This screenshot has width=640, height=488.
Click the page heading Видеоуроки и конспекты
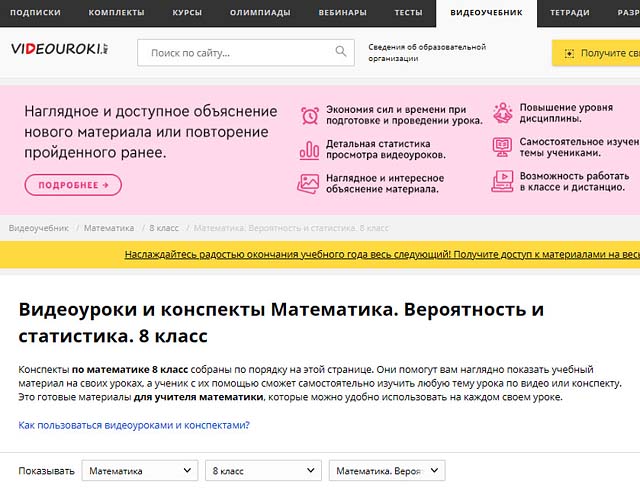point(281,323)
